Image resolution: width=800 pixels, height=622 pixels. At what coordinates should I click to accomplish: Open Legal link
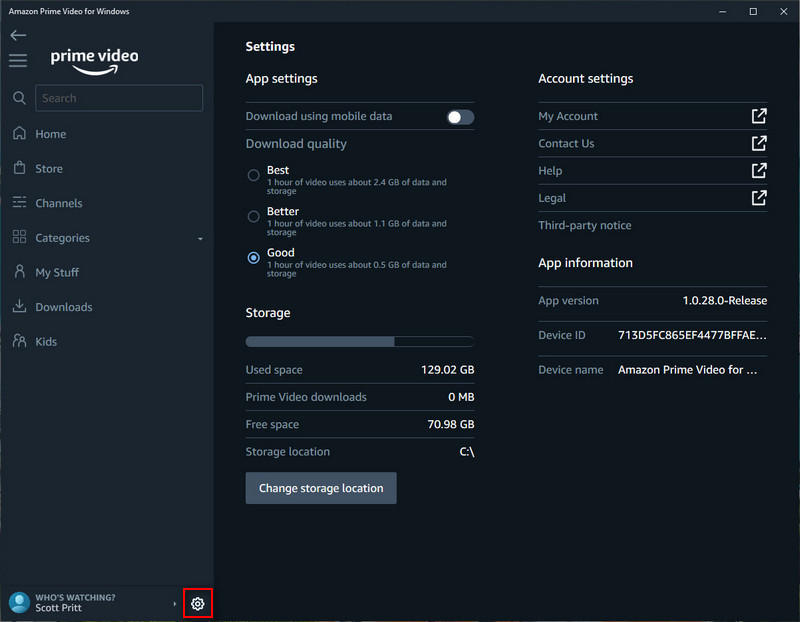[x=552, y=198]
